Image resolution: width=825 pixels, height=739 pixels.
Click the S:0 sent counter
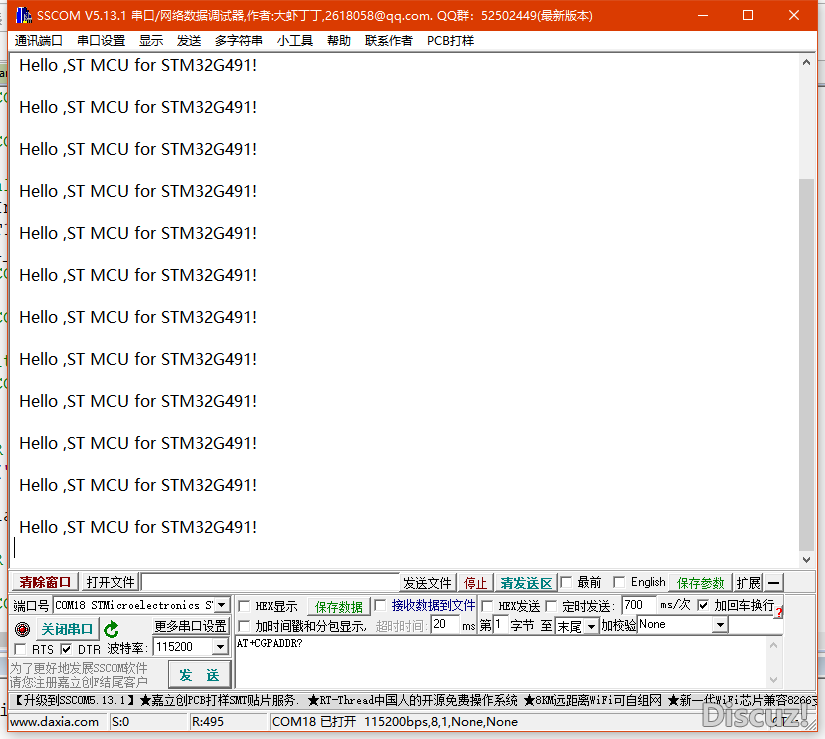coord(120,722)
